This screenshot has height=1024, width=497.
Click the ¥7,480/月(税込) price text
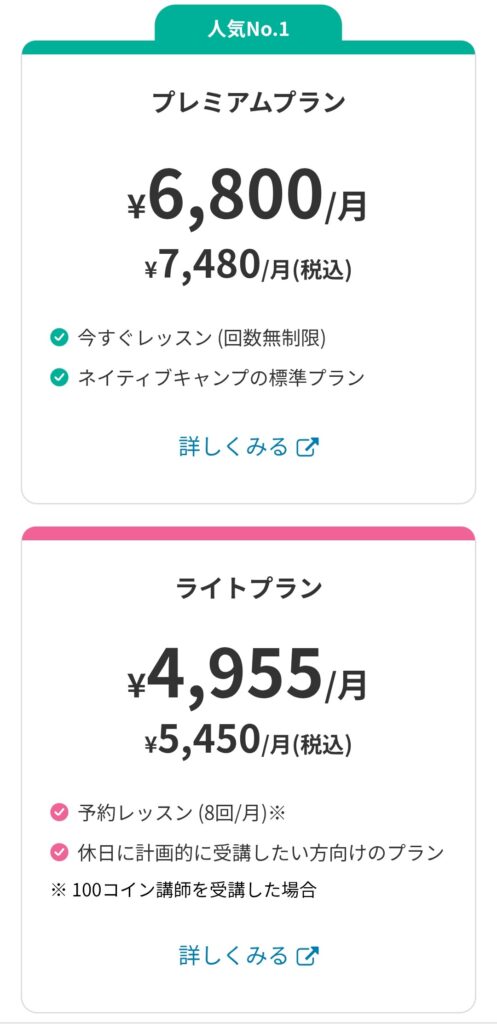click(x=248, y=267)
